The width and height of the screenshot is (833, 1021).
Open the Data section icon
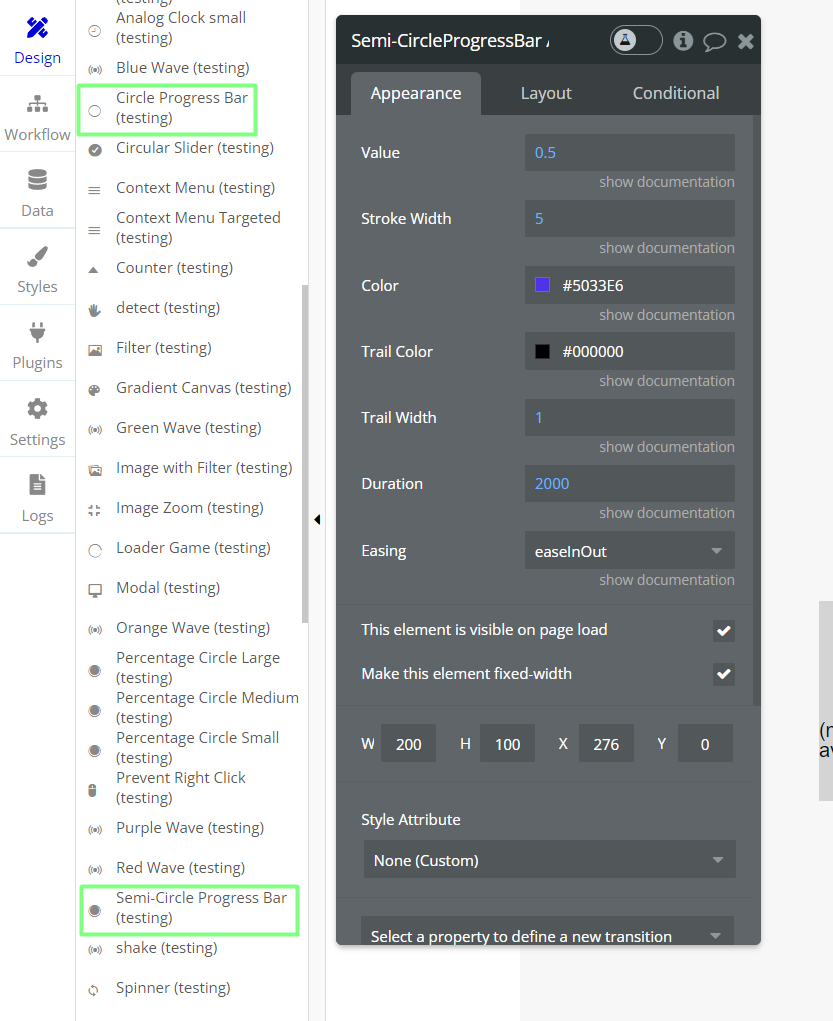[x=37, y=180]
